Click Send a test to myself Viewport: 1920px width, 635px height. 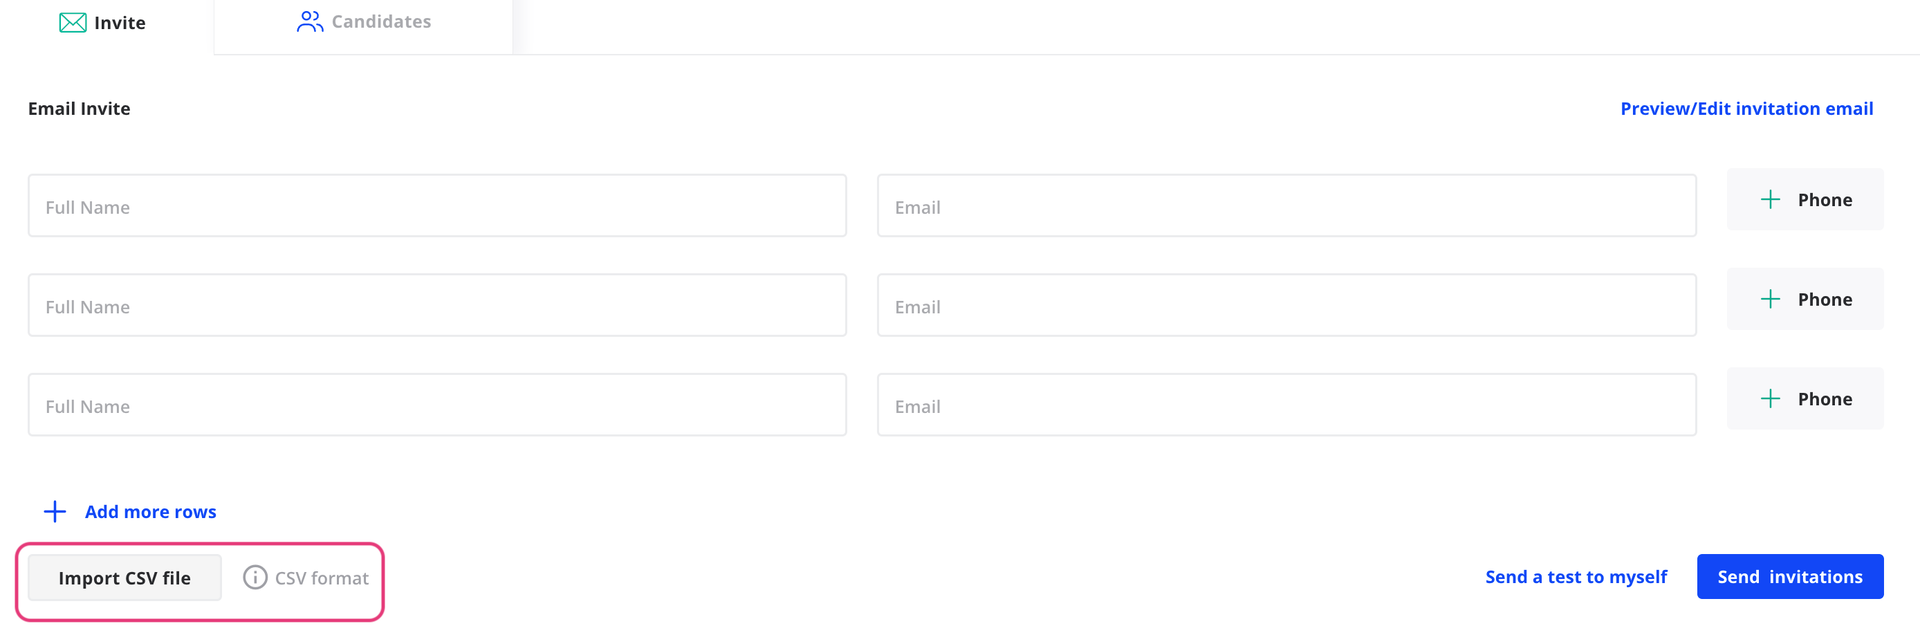[x=1576, y=577]
